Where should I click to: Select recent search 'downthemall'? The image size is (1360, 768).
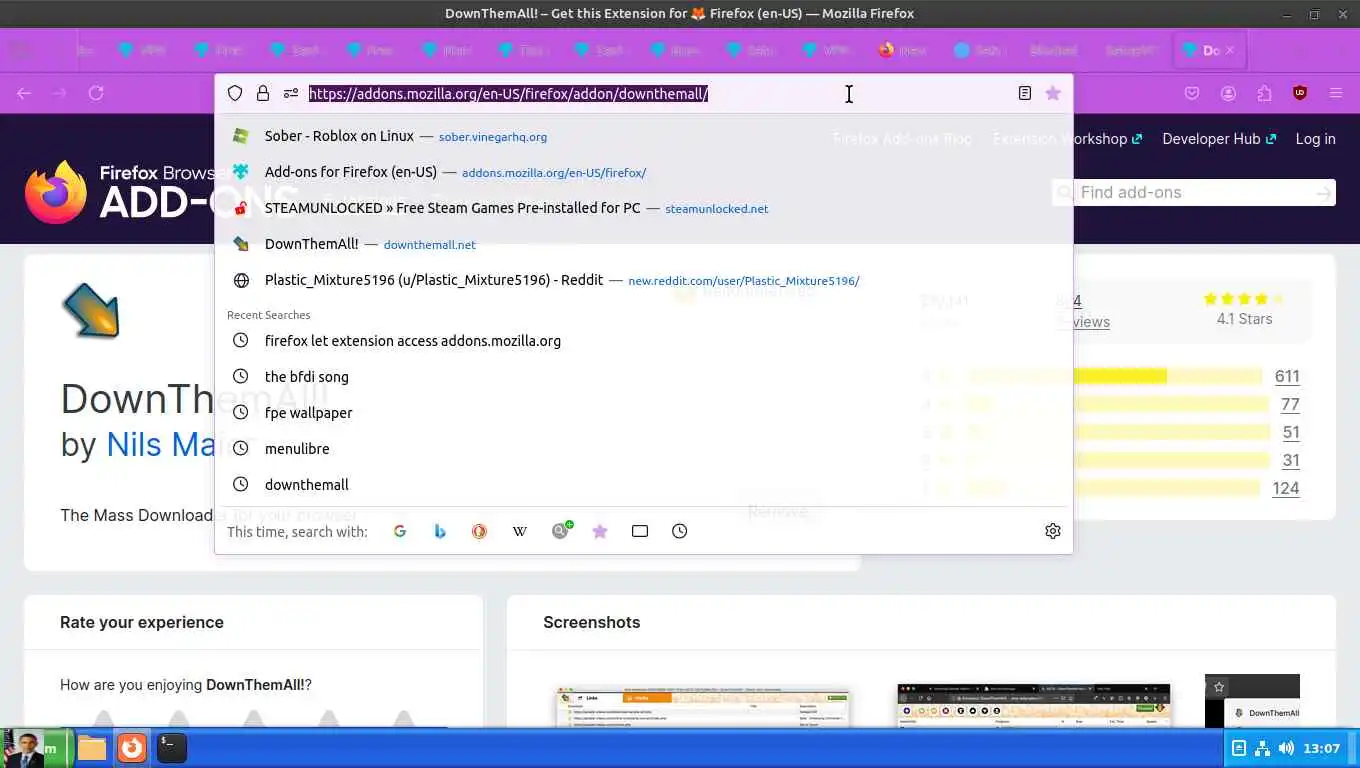(x=644, y=485)
